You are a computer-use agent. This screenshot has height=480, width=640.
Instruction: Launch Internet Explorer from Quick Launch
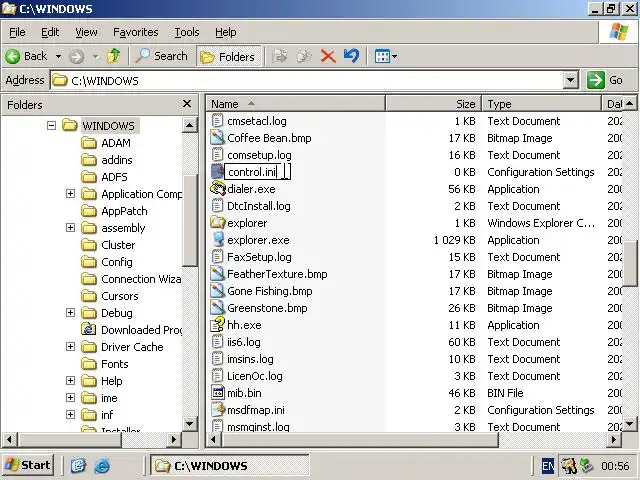(102, 466)
